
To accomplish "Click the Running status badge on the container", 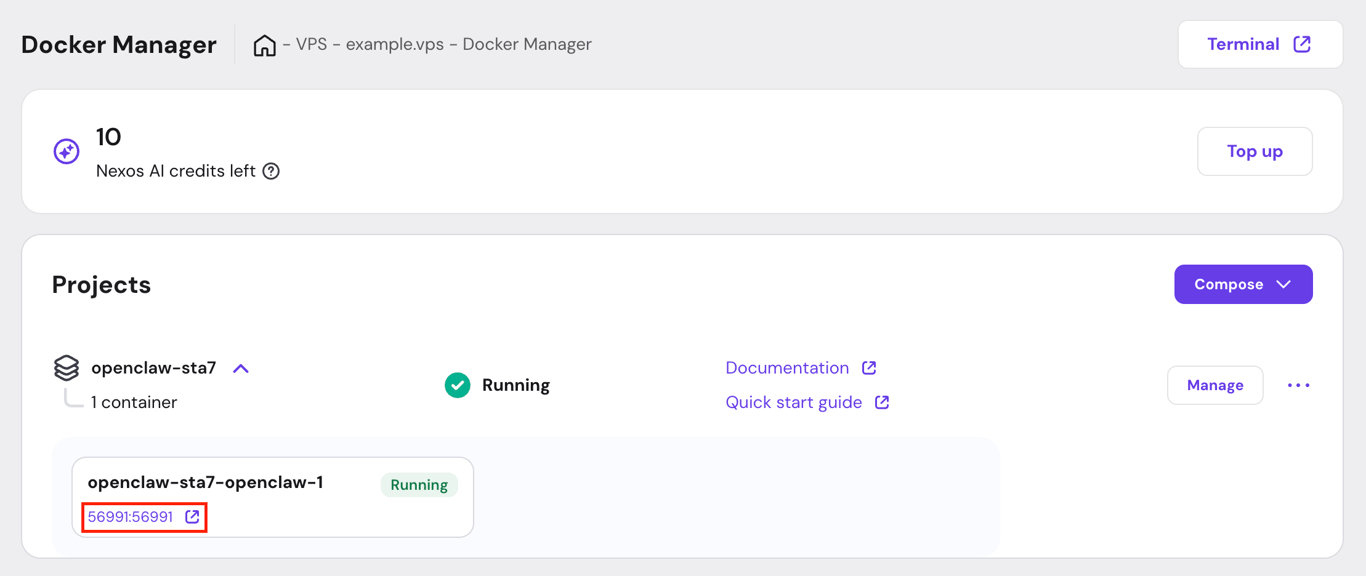I will point(418,484).
